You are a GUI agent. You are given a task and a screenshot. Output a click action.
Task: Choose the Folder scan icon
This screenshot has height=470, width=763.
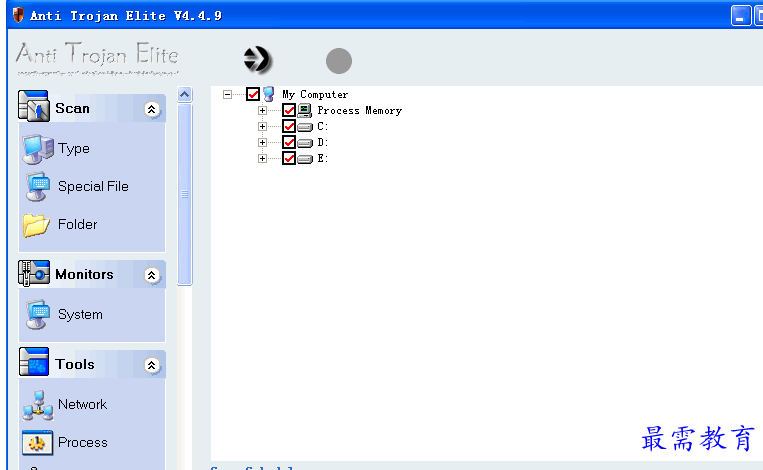(x=36, y=225)
